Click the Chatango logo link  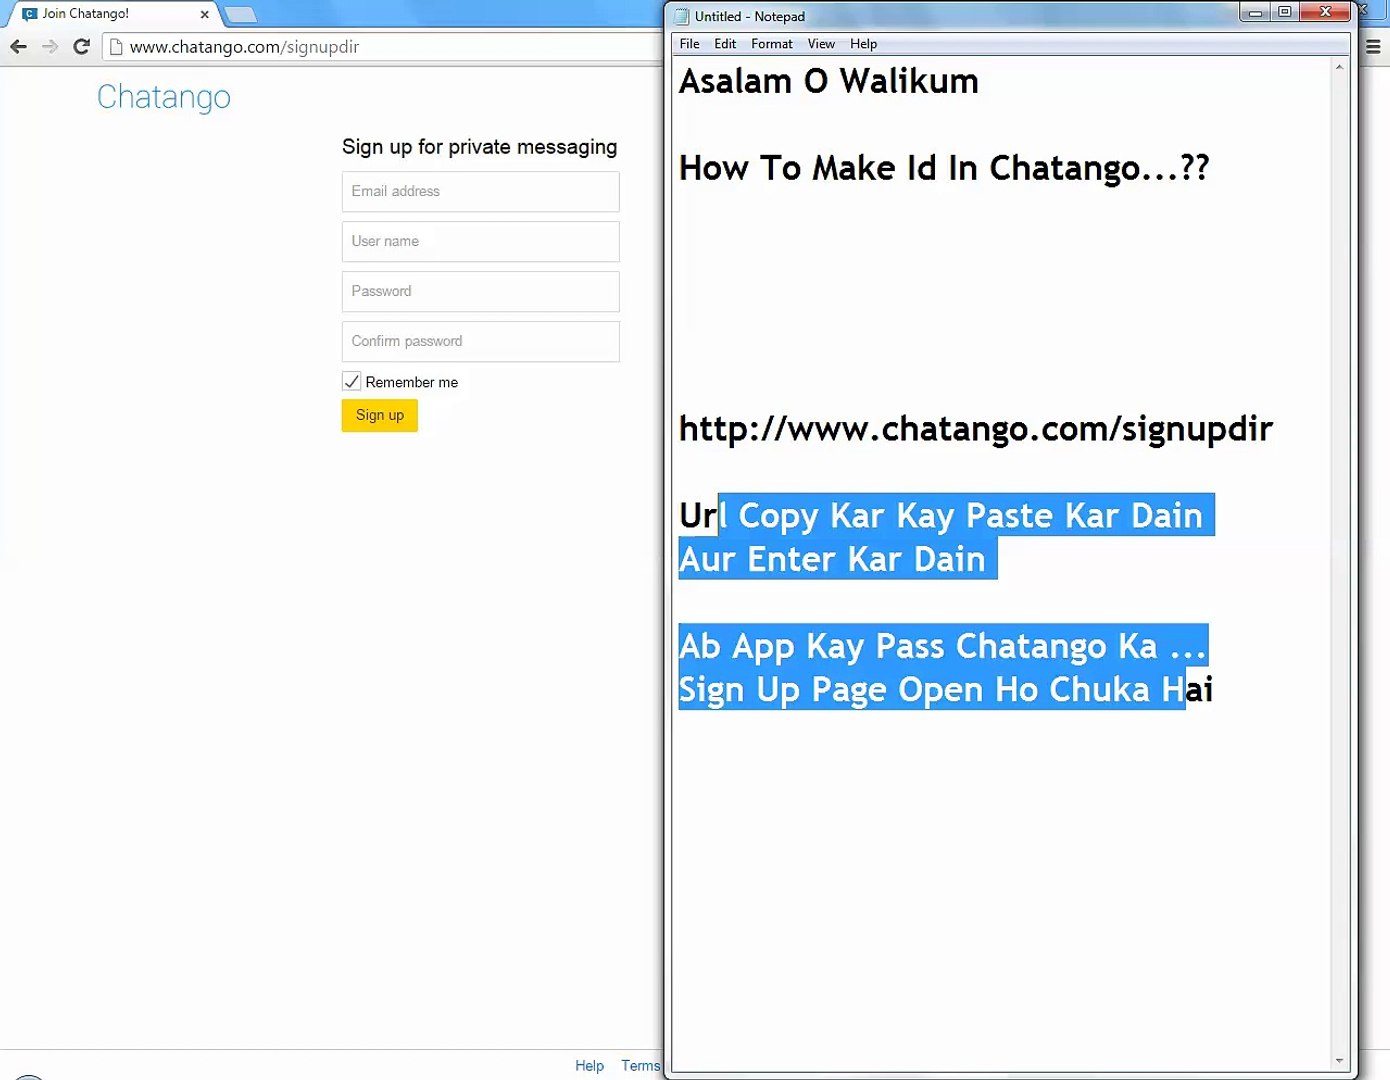click(164, 97)
